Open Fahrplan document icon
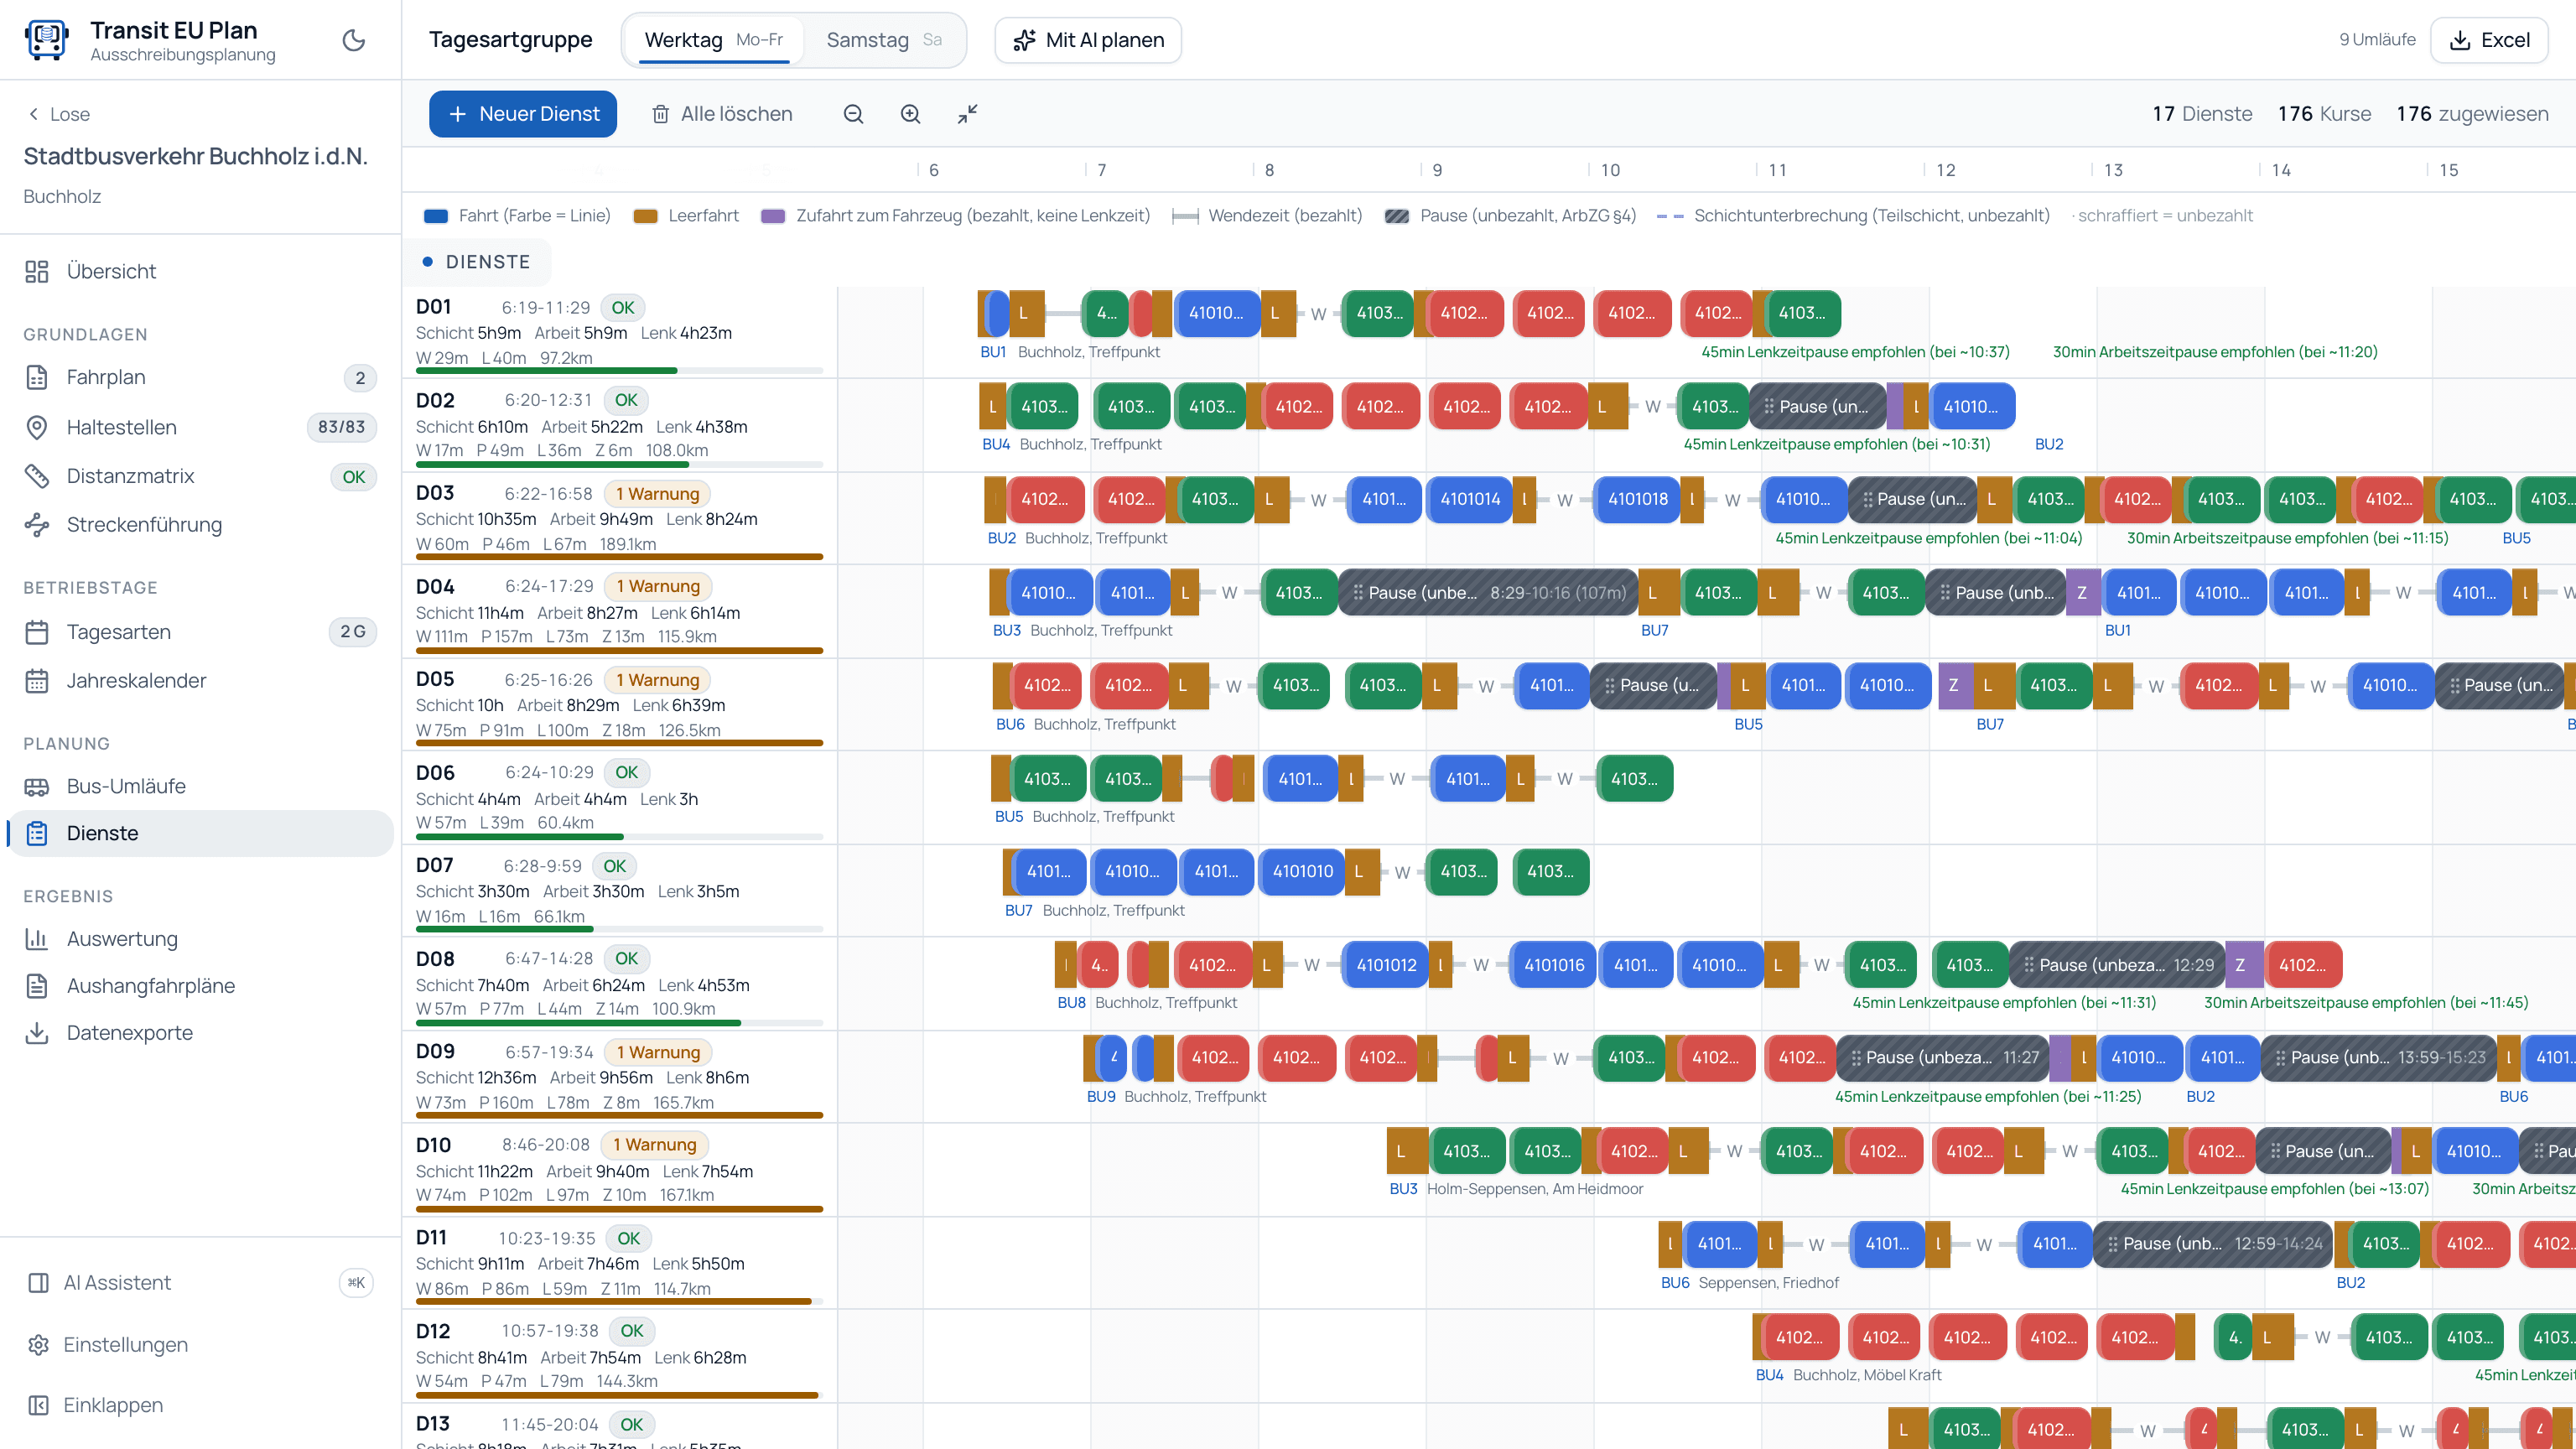This screenshot has height=1449, width=2576. point(37,377)
